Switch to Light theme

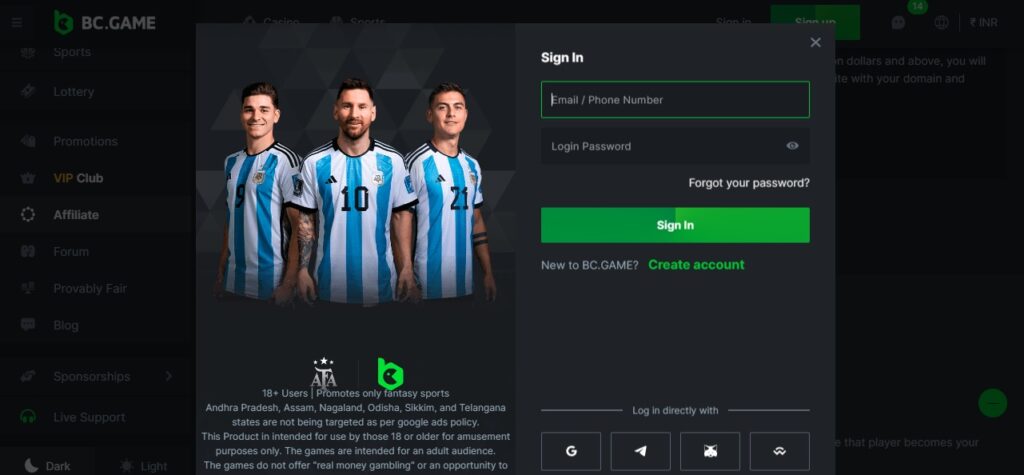coord(144,466)
